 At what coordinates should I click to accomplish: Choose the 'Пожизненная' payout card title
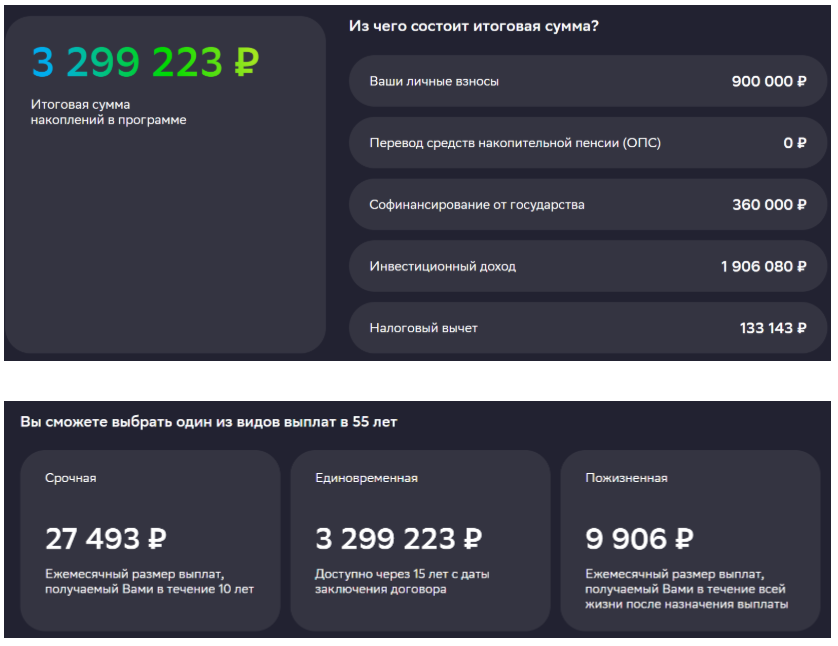click(x=626, y=478)
